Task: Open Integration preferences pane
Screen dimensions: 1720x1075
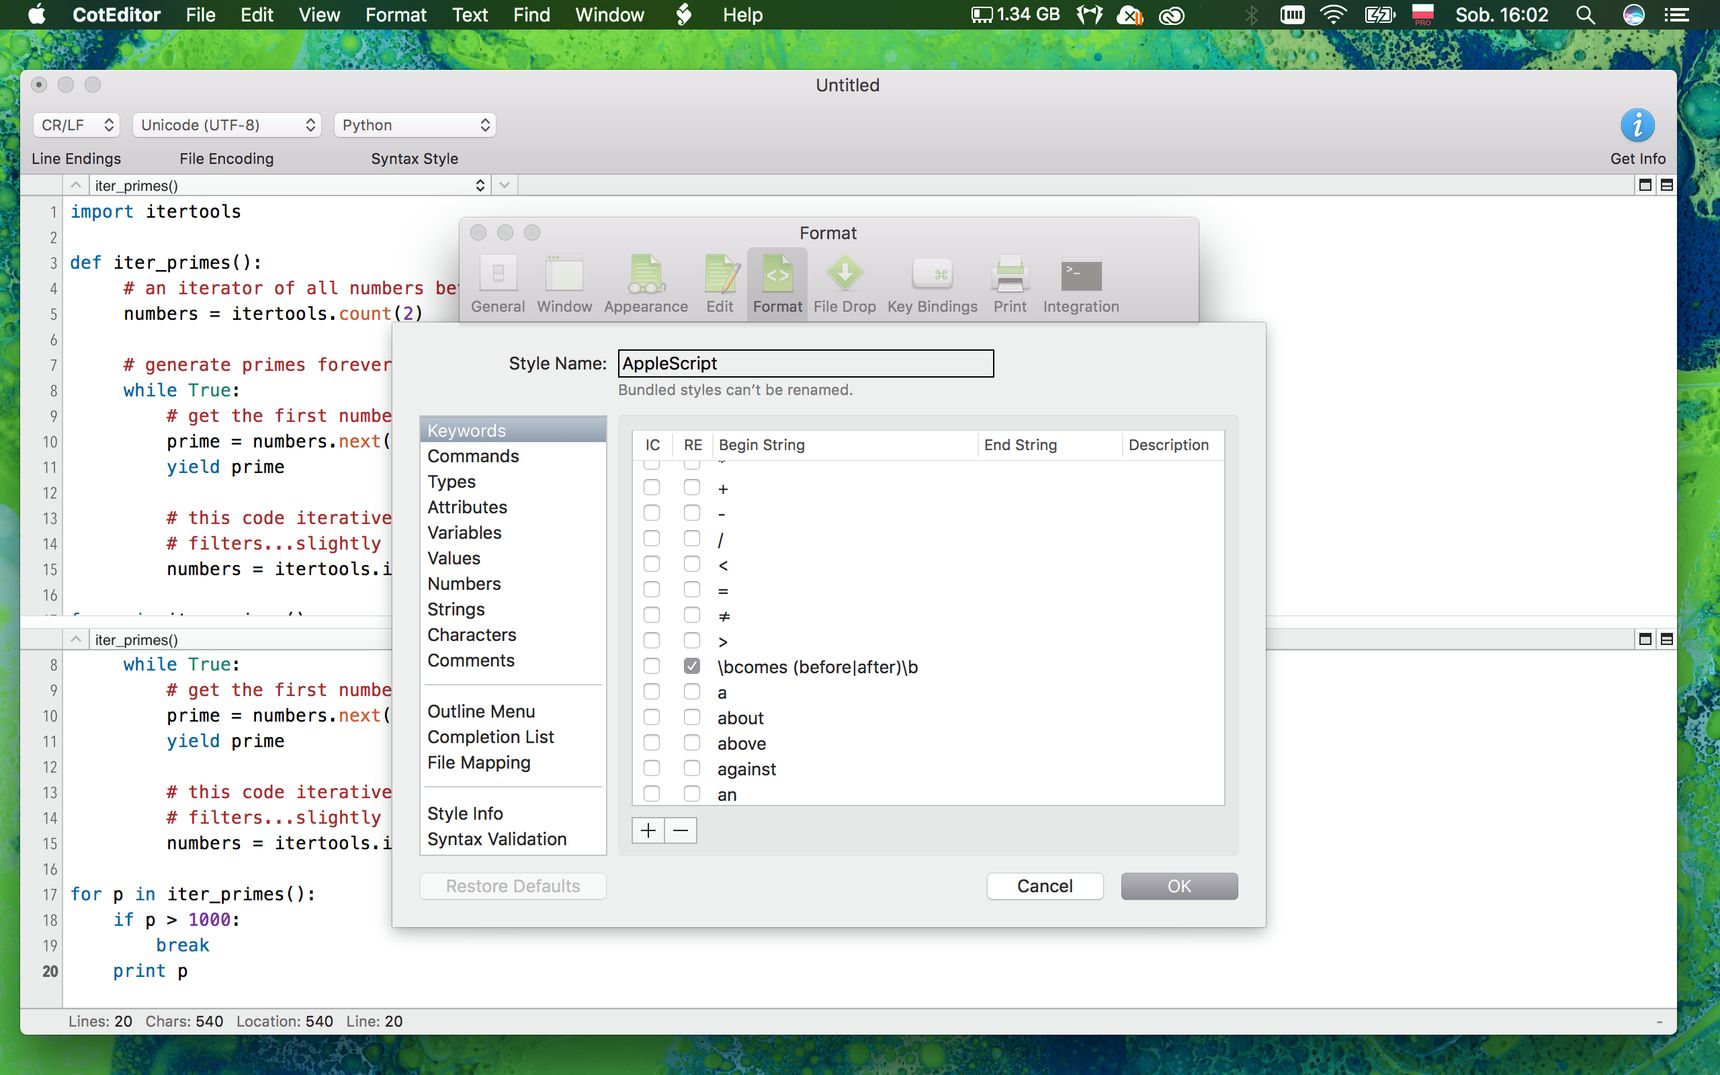Action: point(1081,284)
